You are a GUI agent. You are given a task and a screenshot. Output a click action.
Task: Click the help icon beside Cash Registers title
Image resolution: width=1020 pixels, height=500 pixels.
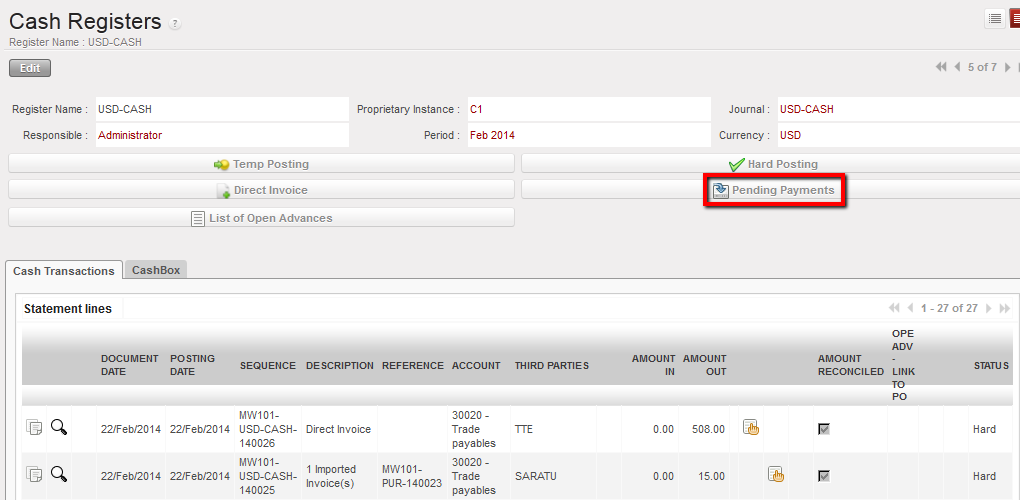175,24
